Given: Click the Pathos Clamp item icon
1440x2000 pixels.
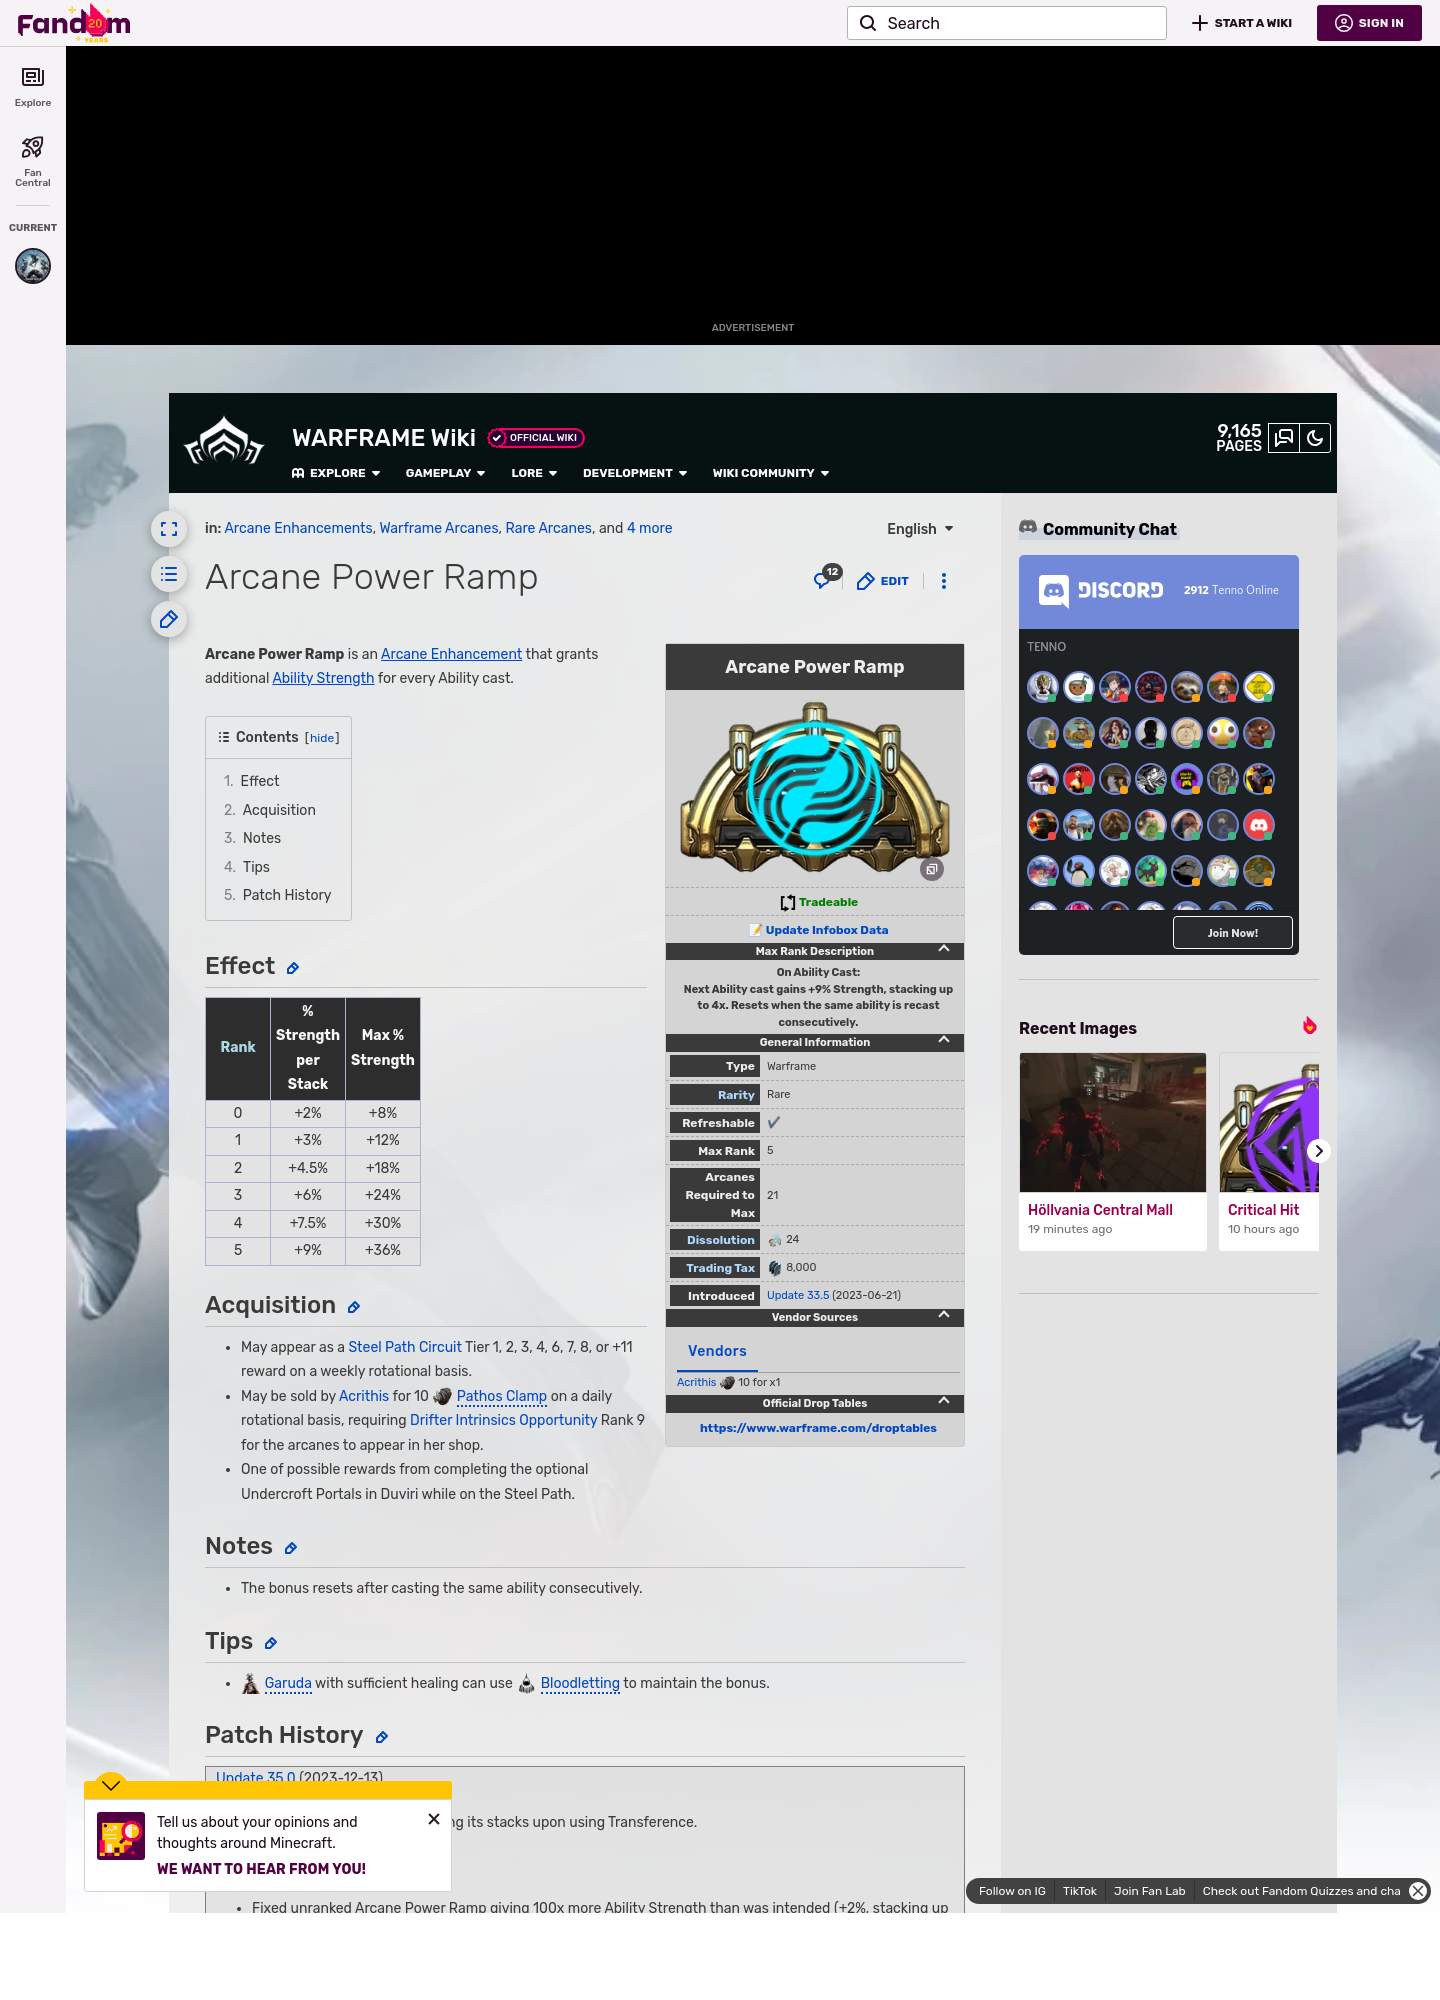Looking at the screenshot, I should click(443, 1396).
